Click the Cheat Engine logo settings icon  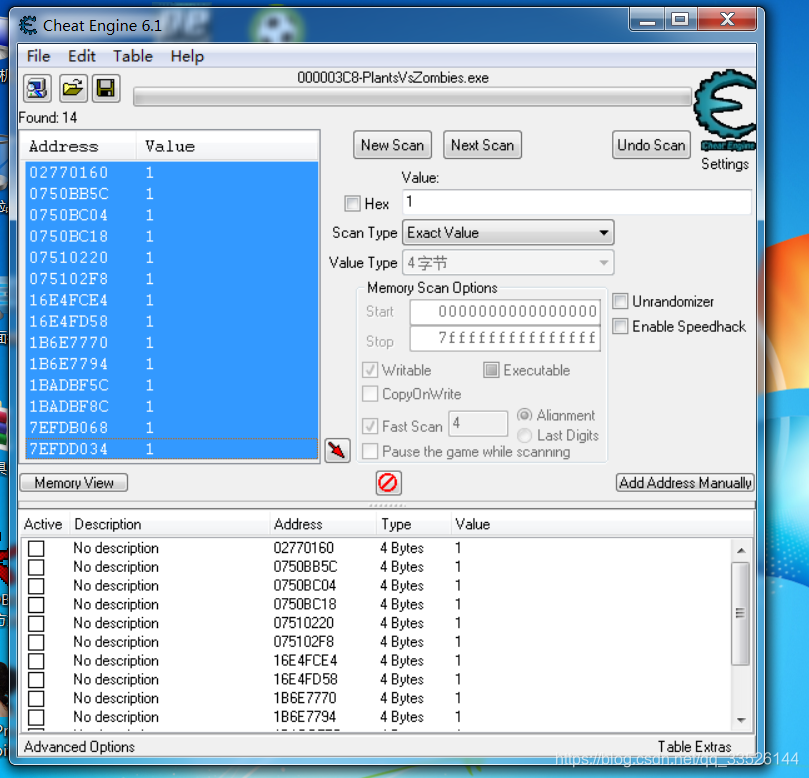coord(724,109)
